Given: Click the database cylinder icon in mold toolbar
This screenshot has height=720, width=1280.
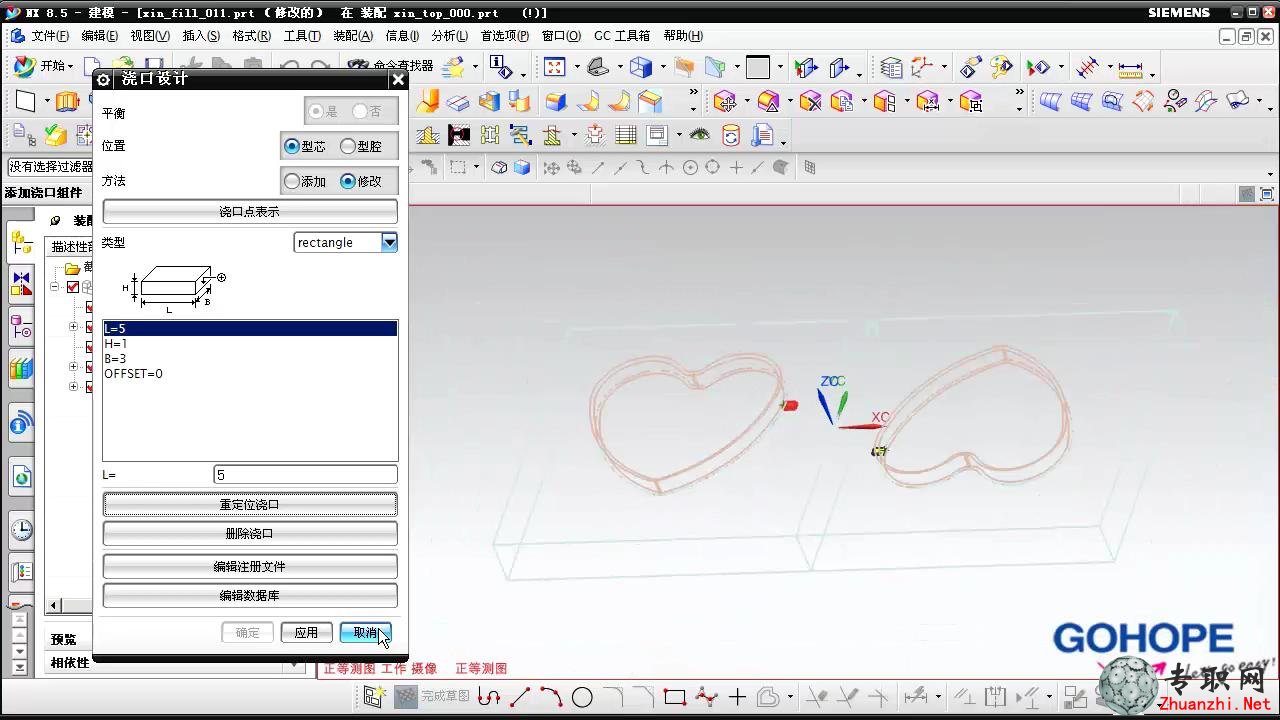Looking at the screenshot, I should [x=730, y=134].
